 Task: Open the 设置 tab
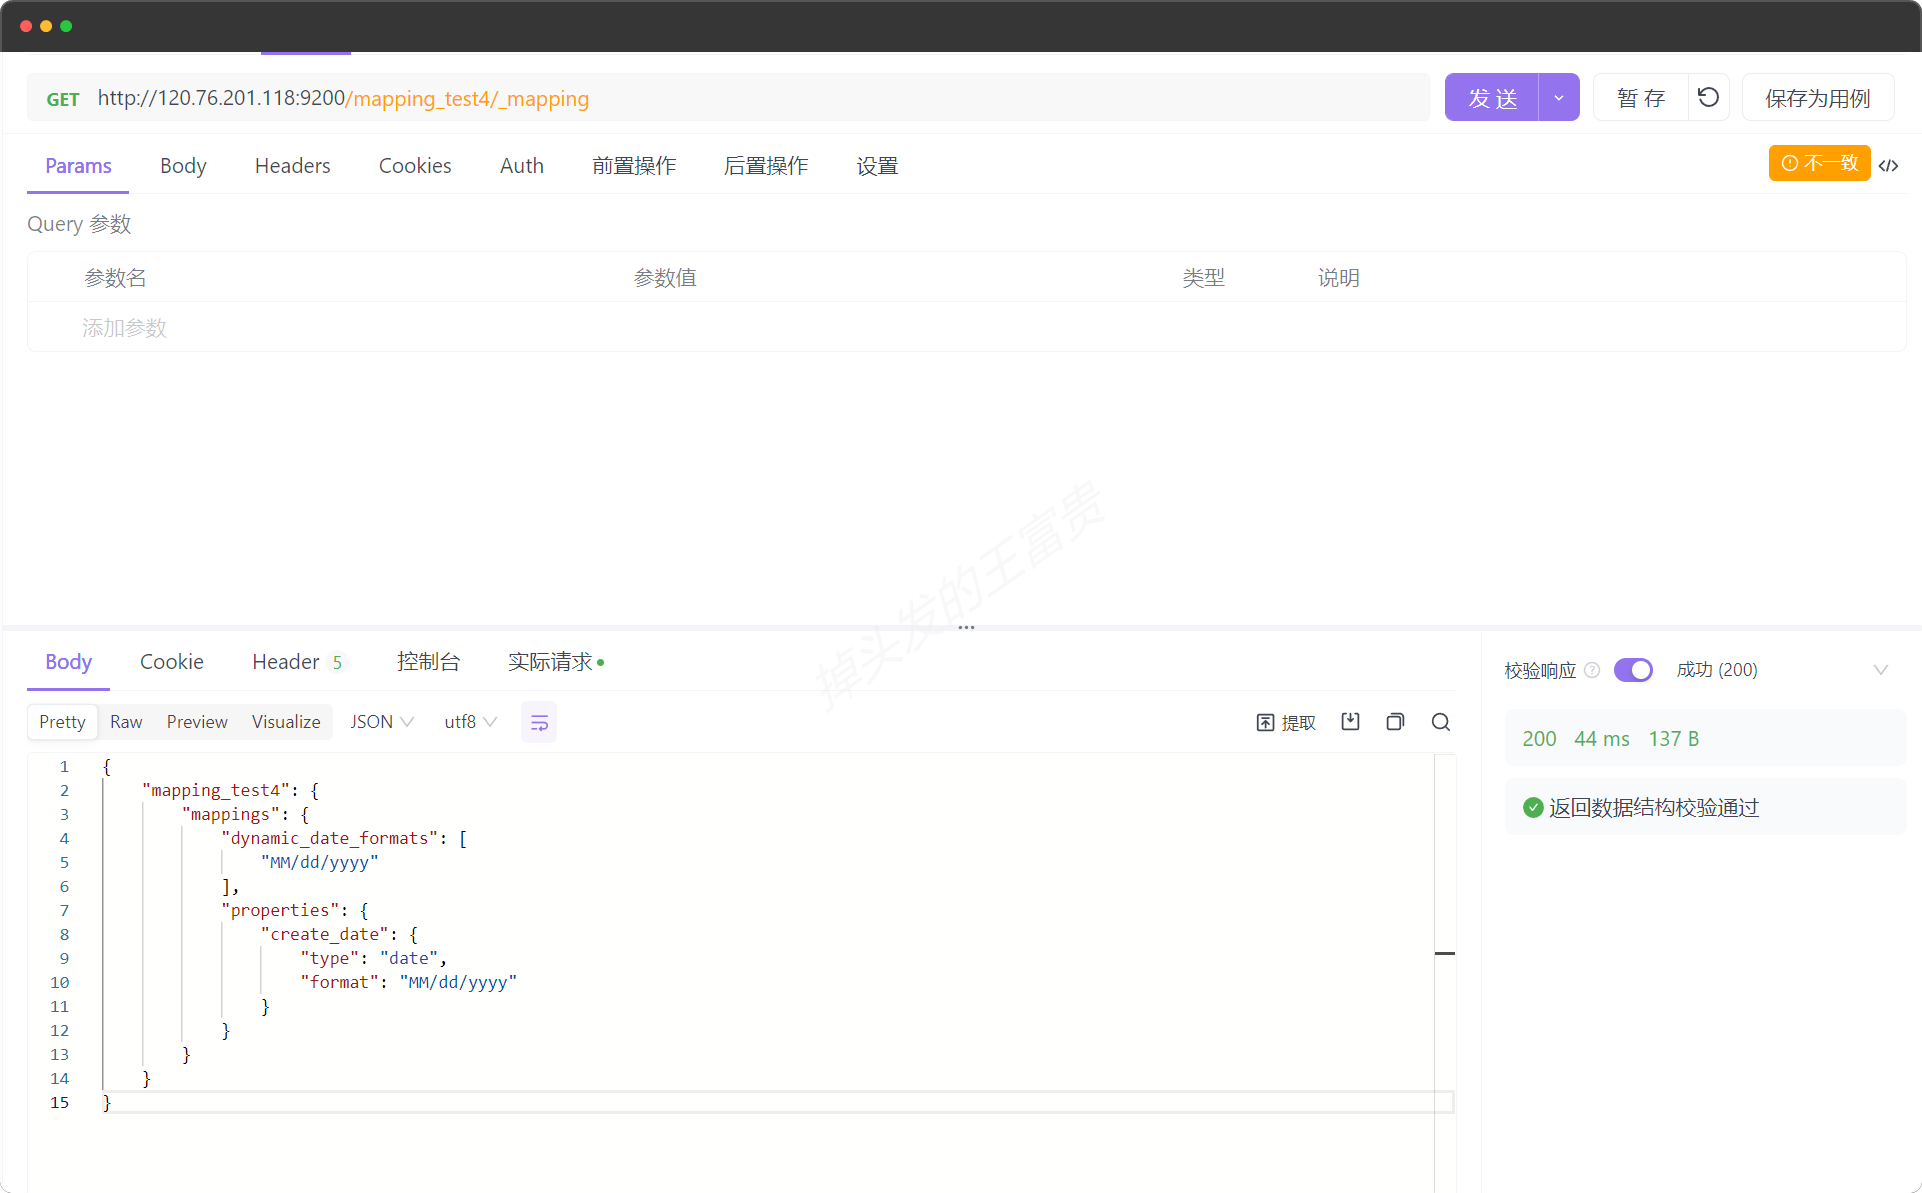pyautogui.click(x=877, y=166)
